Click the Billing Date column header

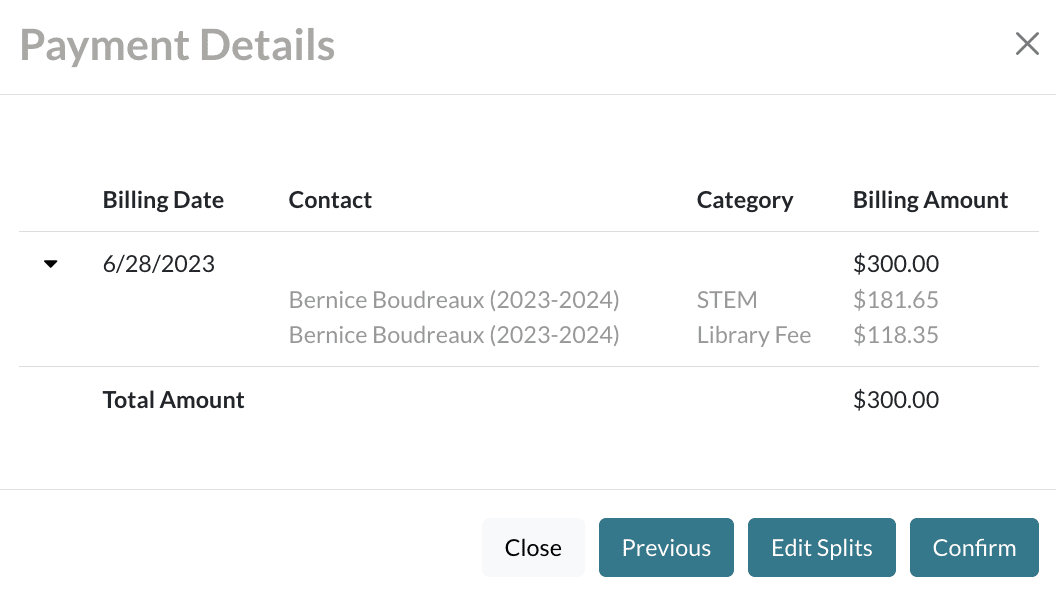(x=163, y=200)
